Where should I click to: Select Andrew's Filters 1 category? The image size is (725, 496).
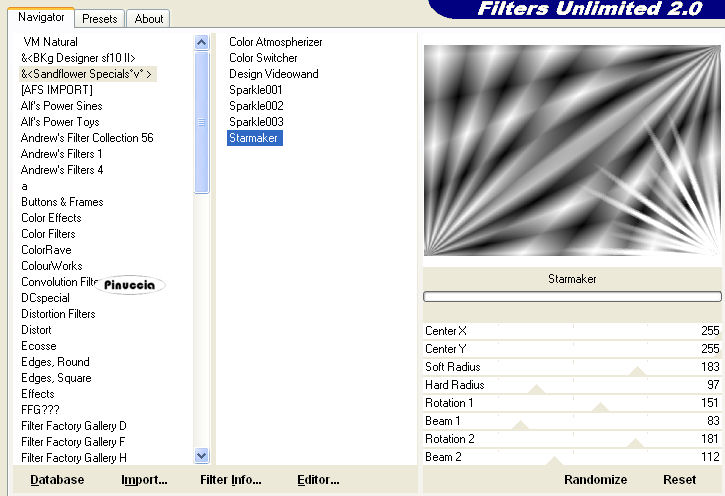(61, 154)
